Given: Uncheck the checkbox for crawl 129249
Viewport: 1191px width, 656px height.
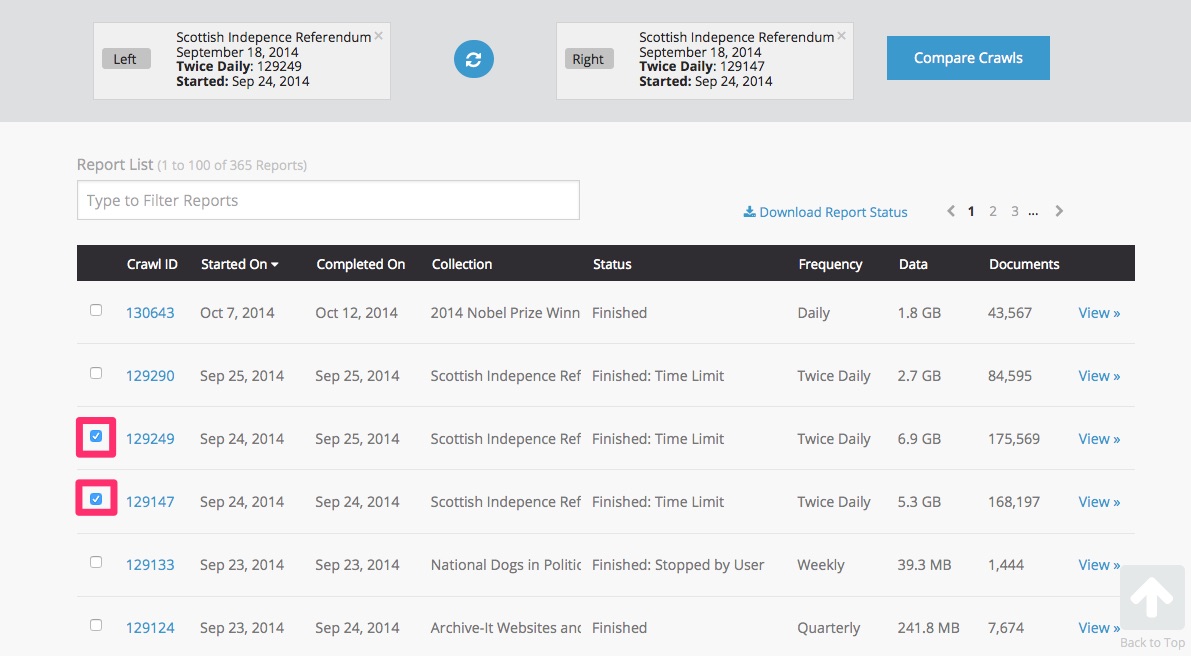Looking at the screenshot, I should coord(96,436).
